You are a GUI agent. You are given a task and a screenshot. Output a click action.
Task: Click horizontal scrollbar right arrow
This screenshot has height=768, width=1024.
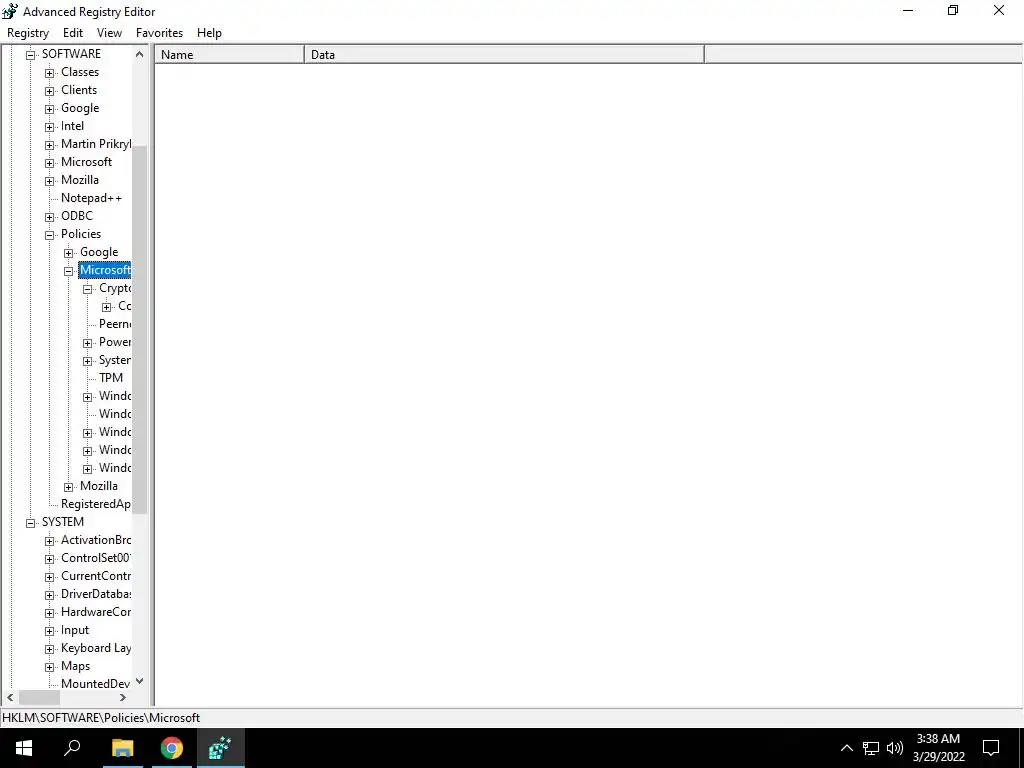pos(123,697)
